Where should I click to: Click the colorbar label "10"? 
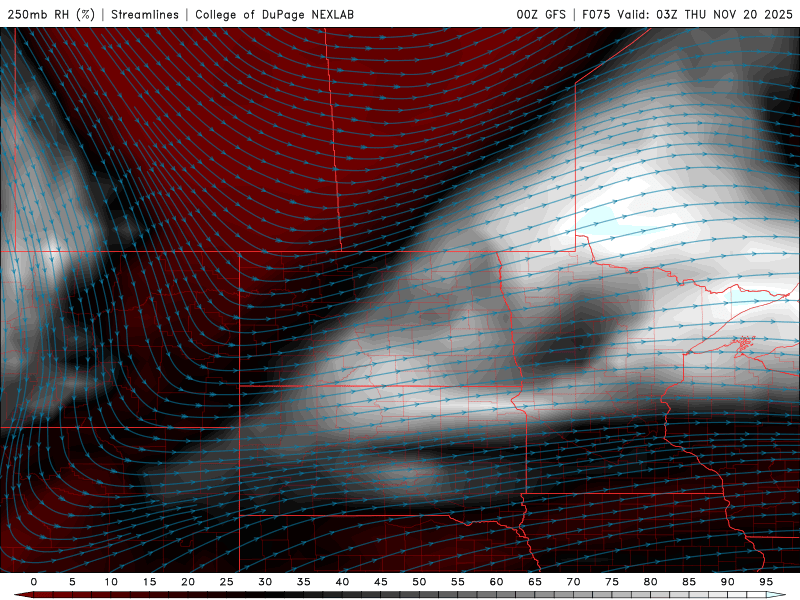(x=111, y=582)
